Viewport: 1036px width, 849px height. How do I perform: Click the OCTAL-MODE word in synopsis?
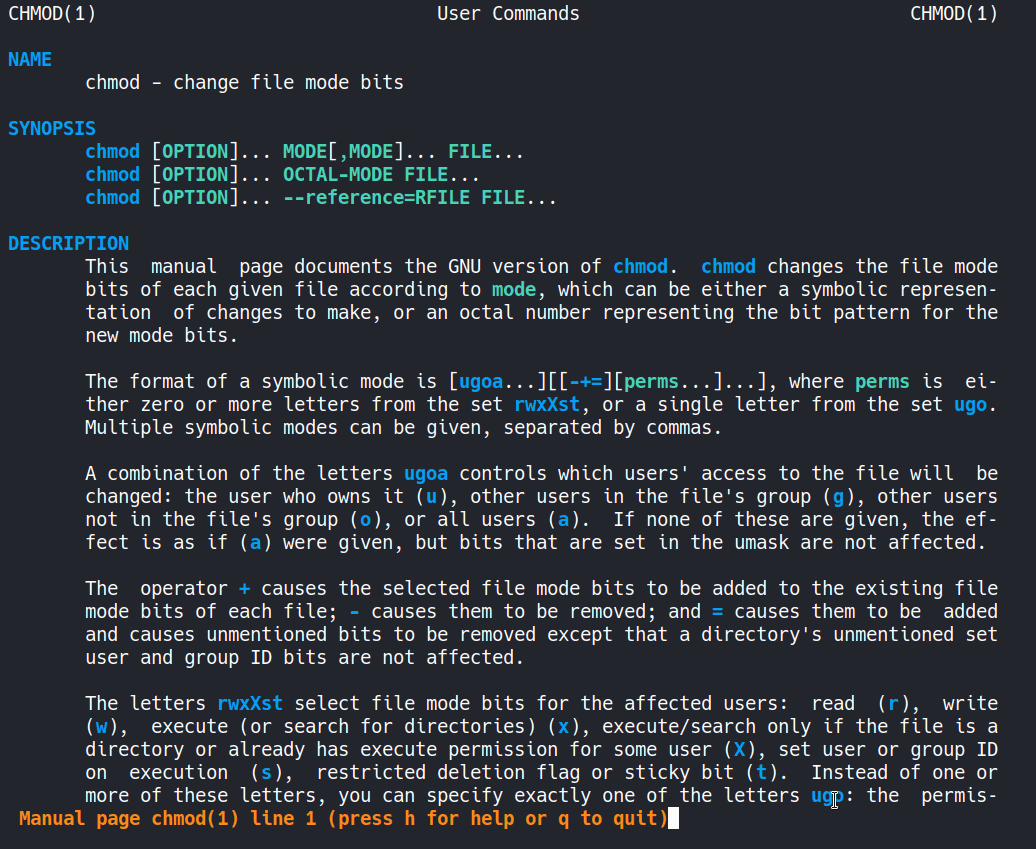click(x=338, y=174)
